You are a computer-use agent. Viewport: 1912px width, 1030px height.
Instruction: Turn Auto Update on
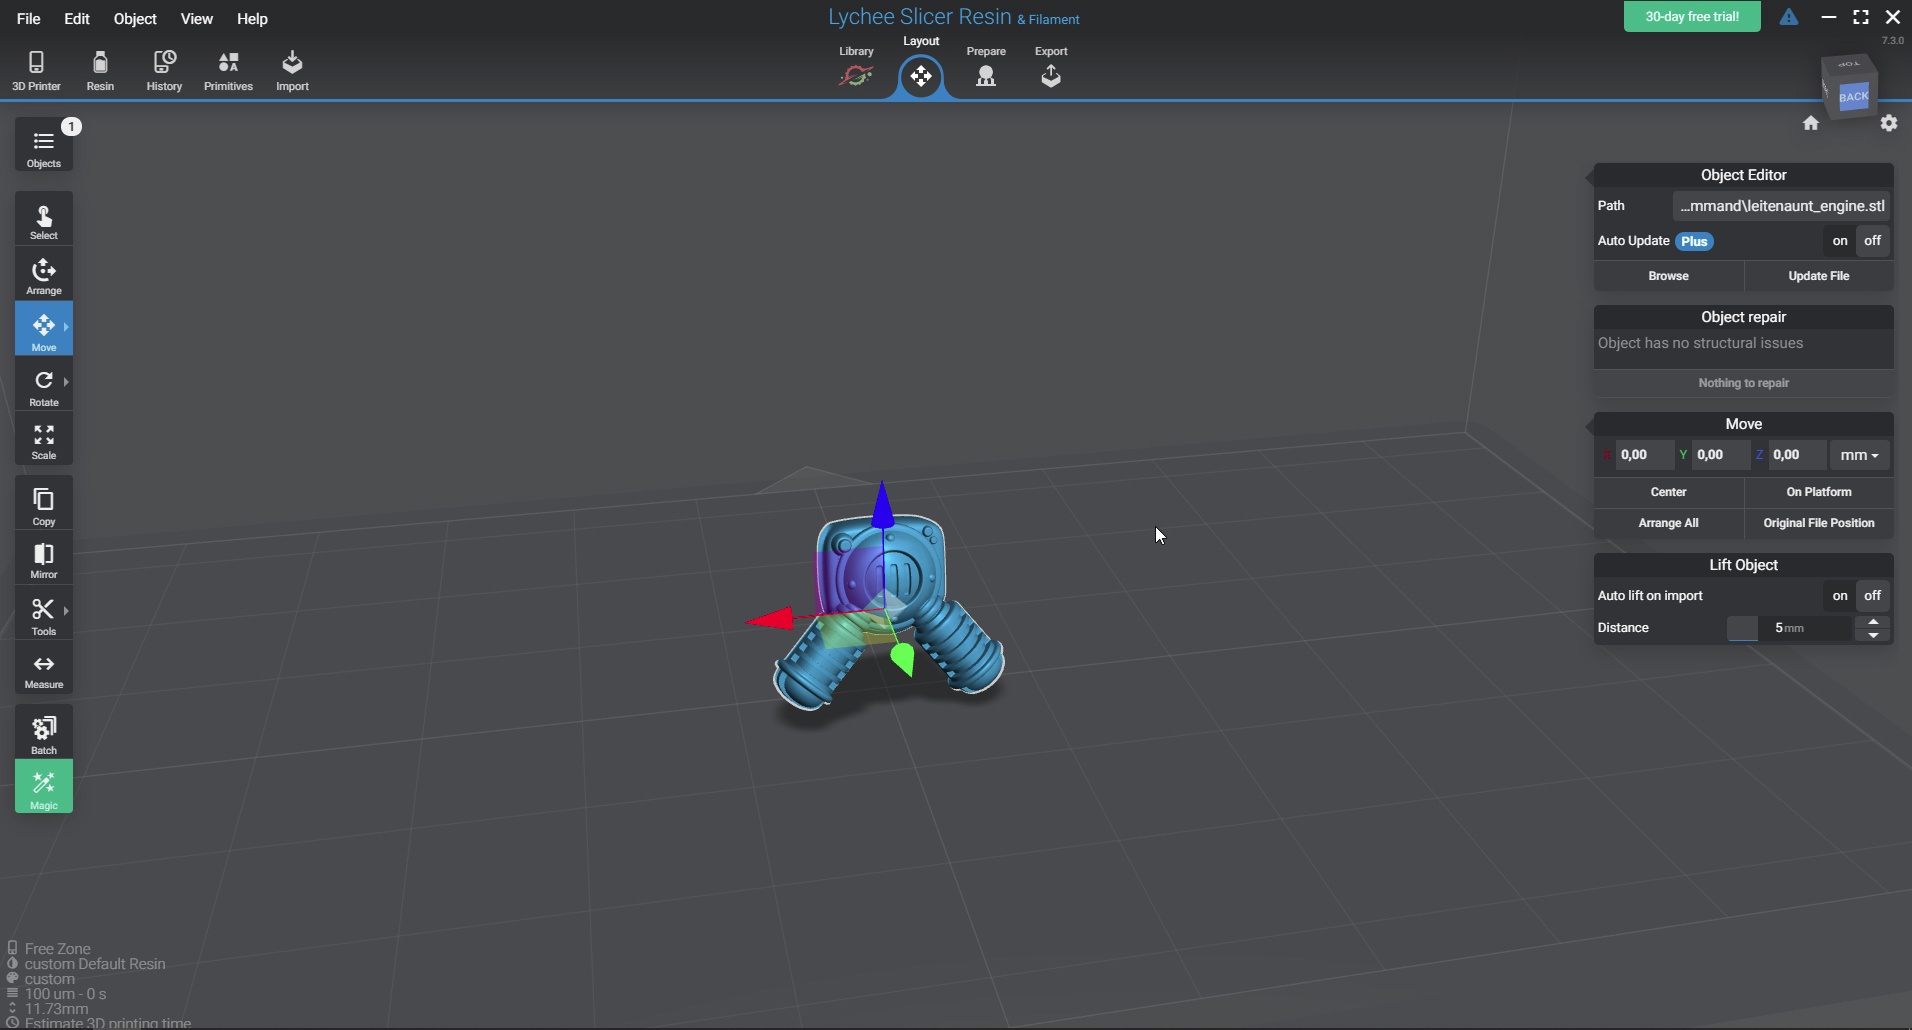[1838, 241]
